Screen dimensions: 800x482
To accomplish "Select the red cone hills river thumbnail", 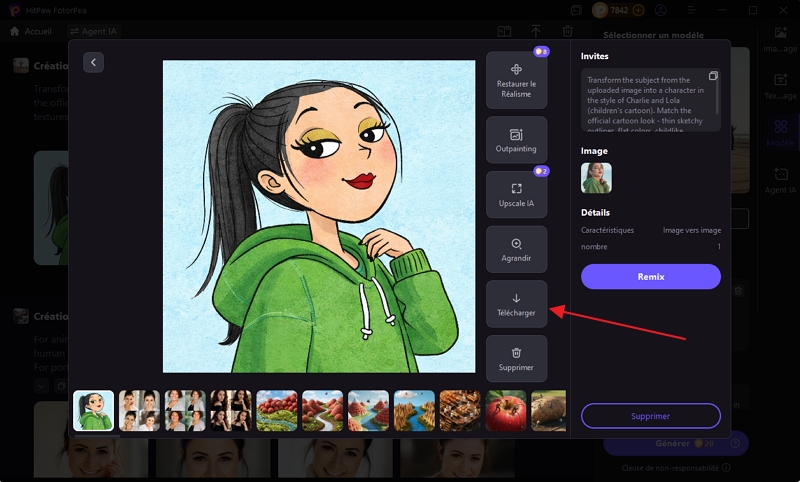I will tap(322, 411).
